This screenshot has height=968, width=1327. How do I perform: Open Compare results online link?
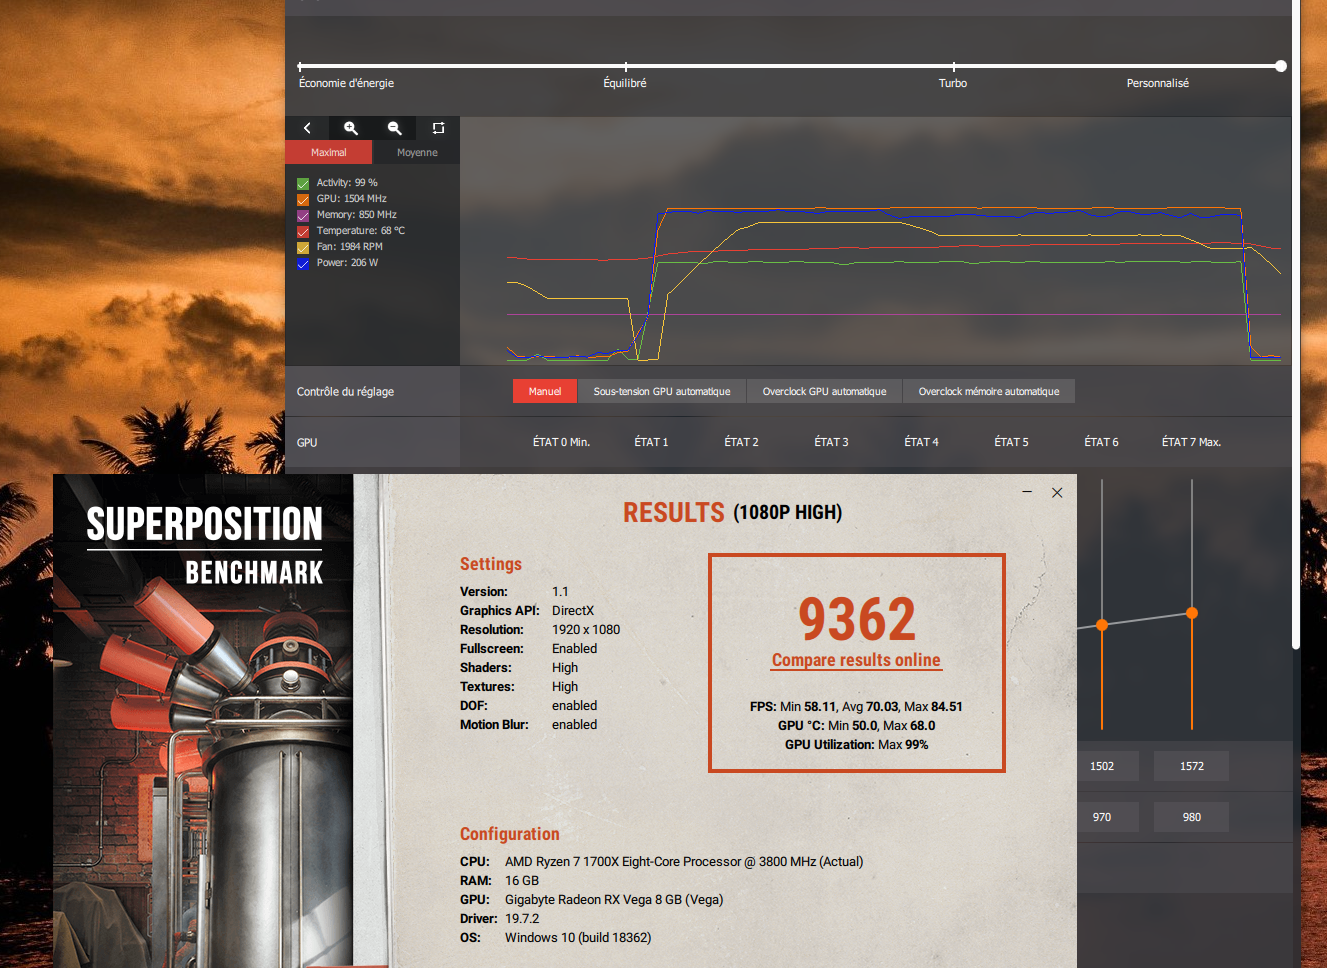point(856,660)
